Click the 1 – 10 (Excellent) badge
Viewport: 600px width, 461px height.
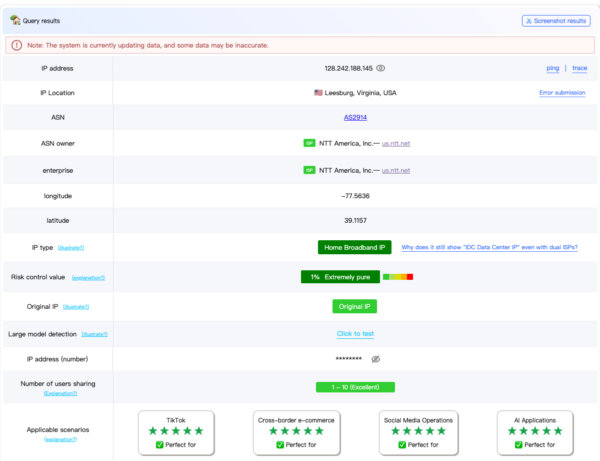(x=355, y=387)
